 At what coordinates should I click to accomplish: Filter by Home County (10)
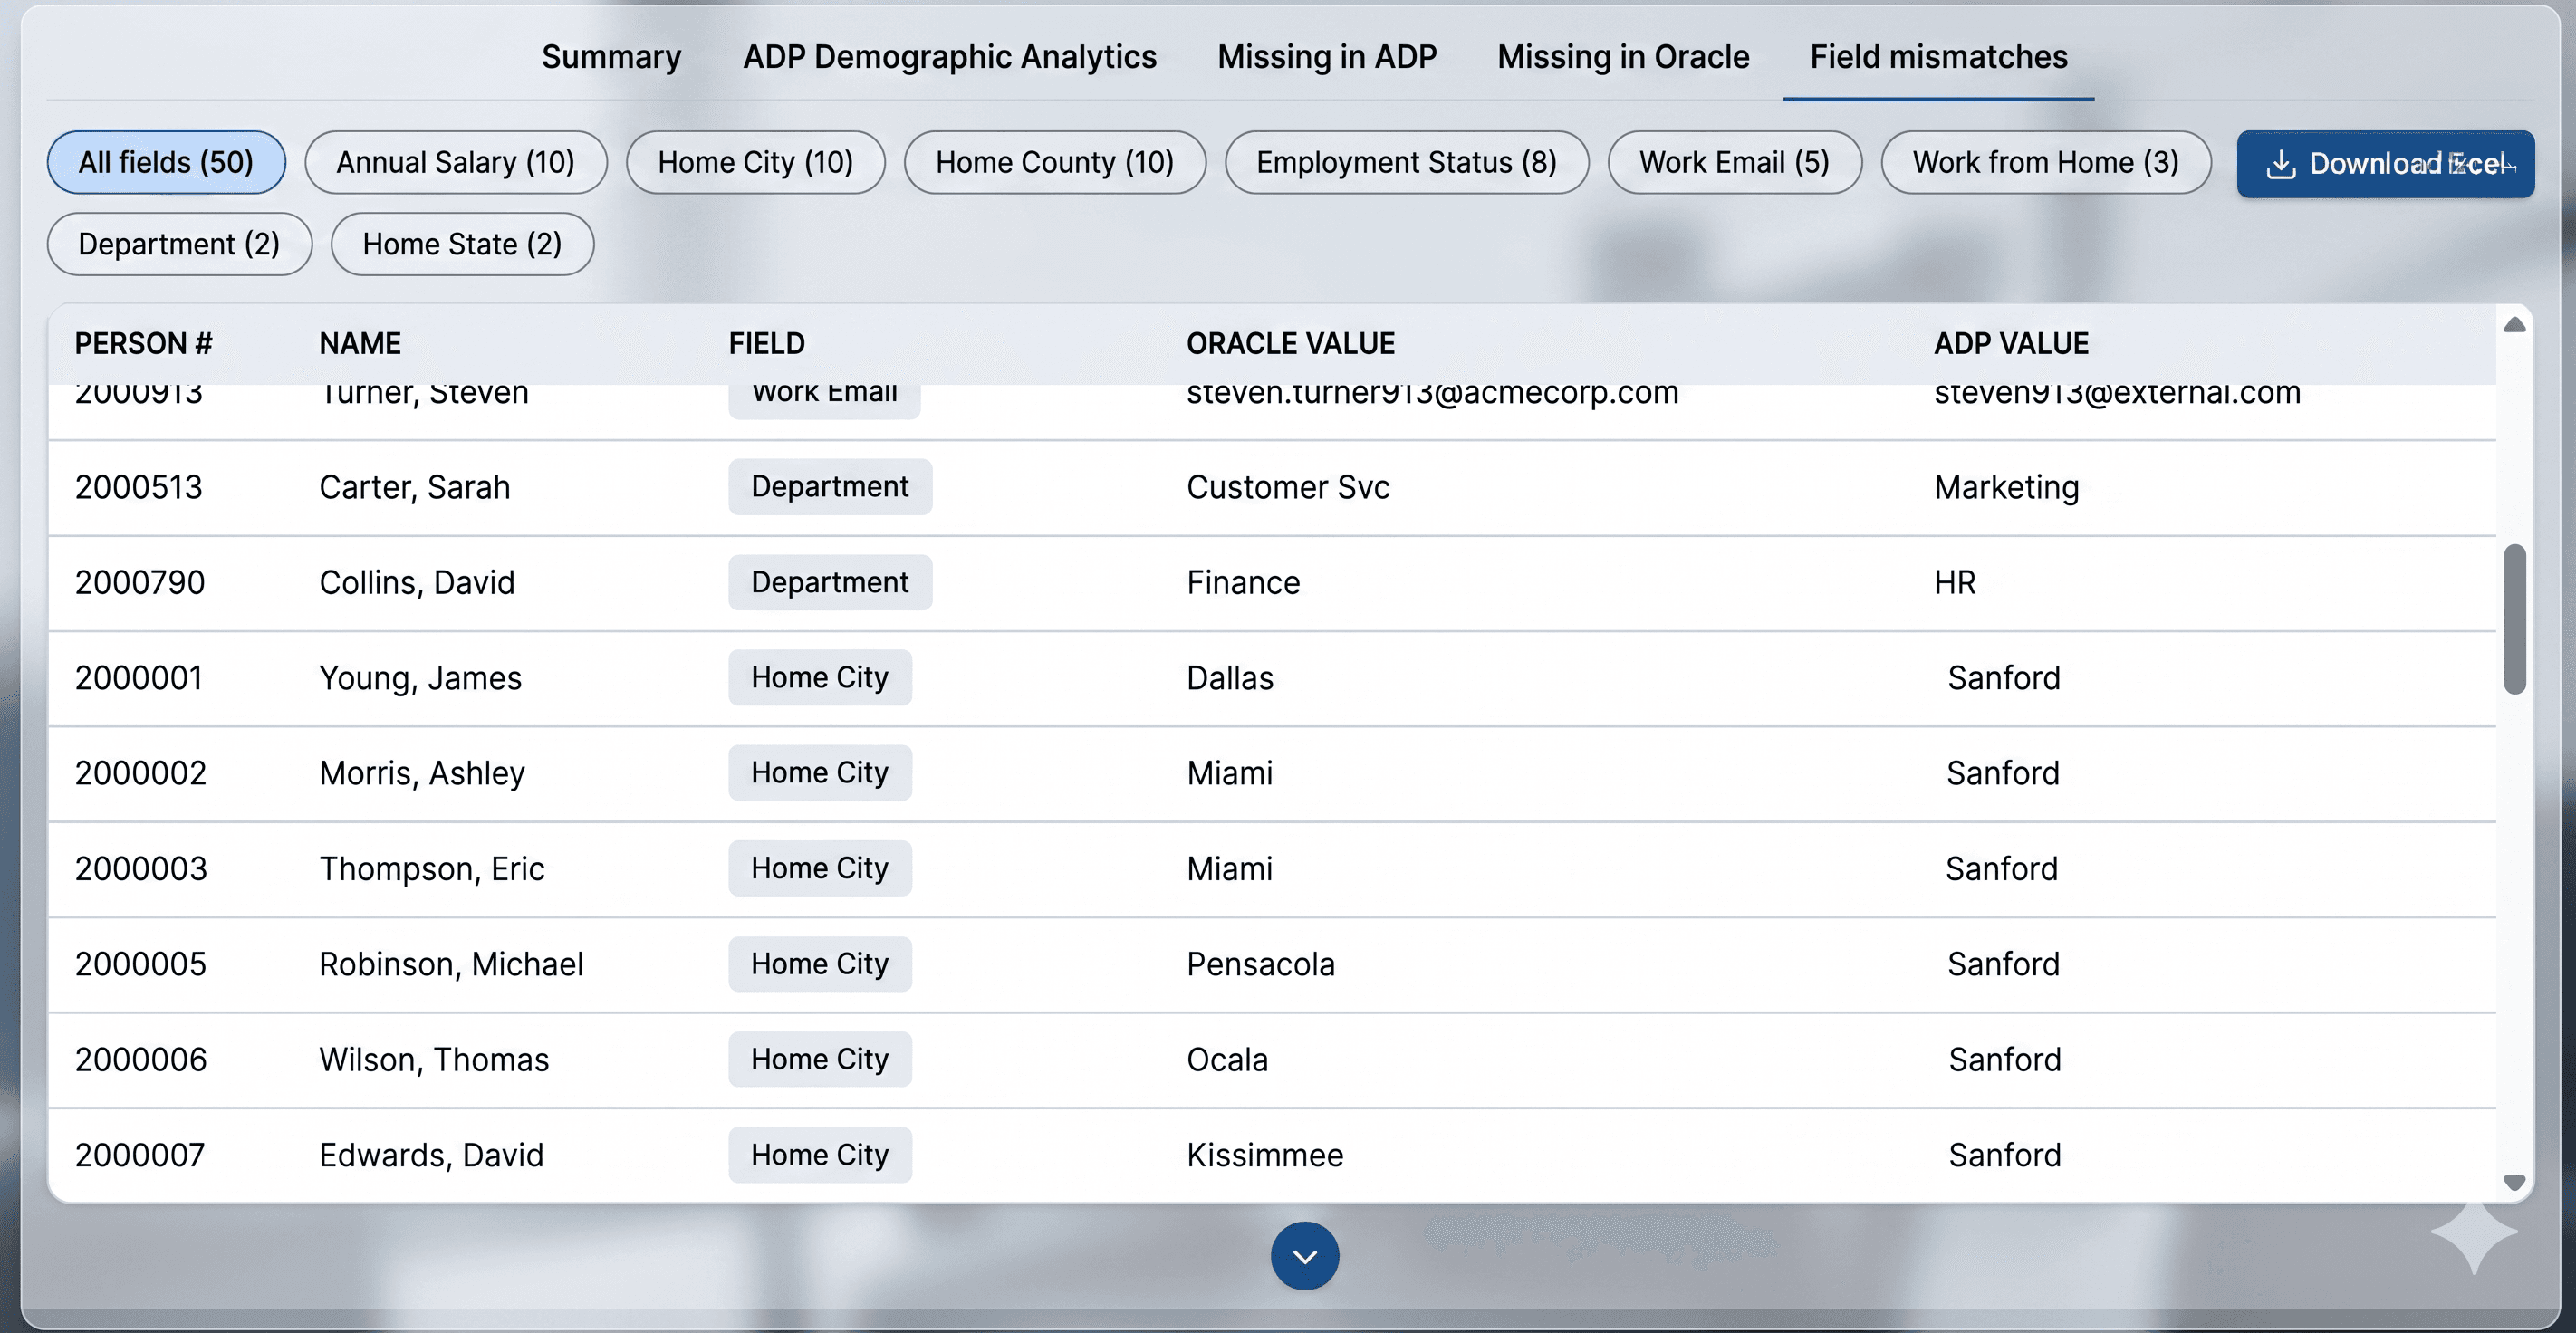(1055, 162)
